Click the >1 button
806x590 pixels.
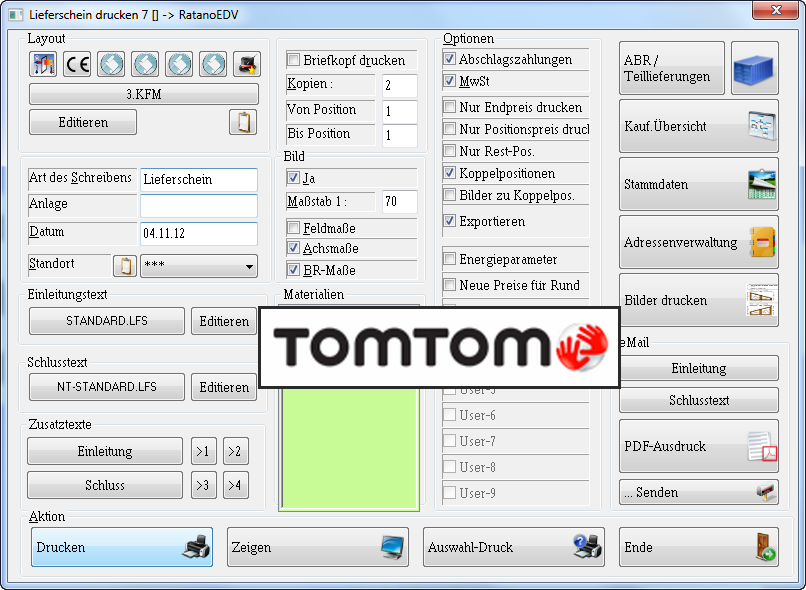(204, 451)
